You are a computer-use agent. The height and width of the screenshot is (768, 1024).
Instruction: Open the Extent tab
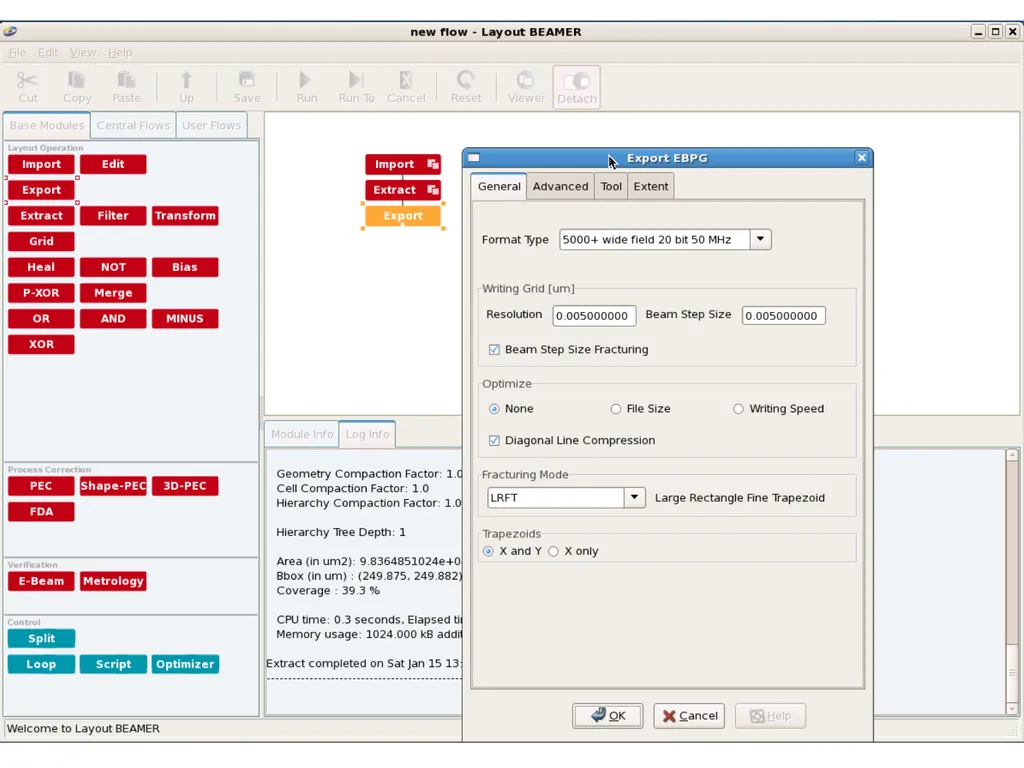point(651,186)
